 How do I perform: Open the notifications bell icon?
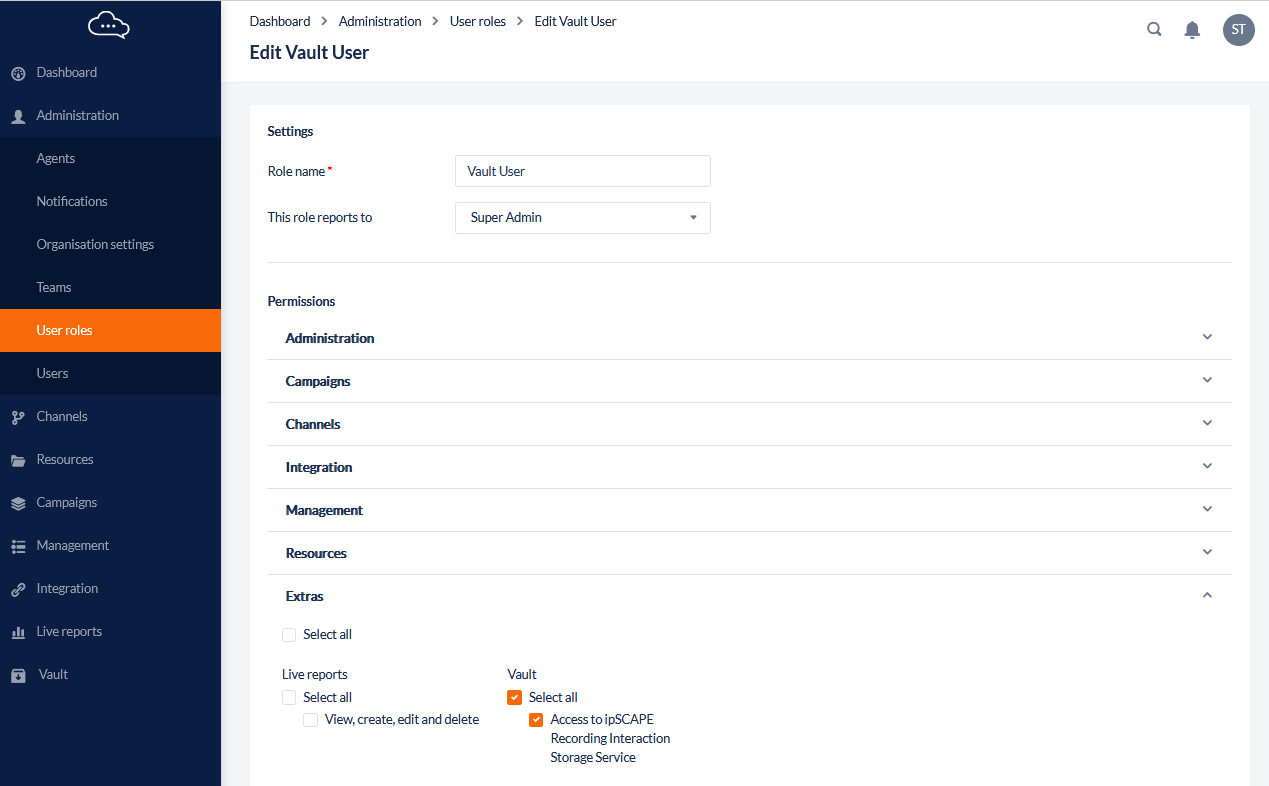pyautogui.click(x=1192, y=30)
